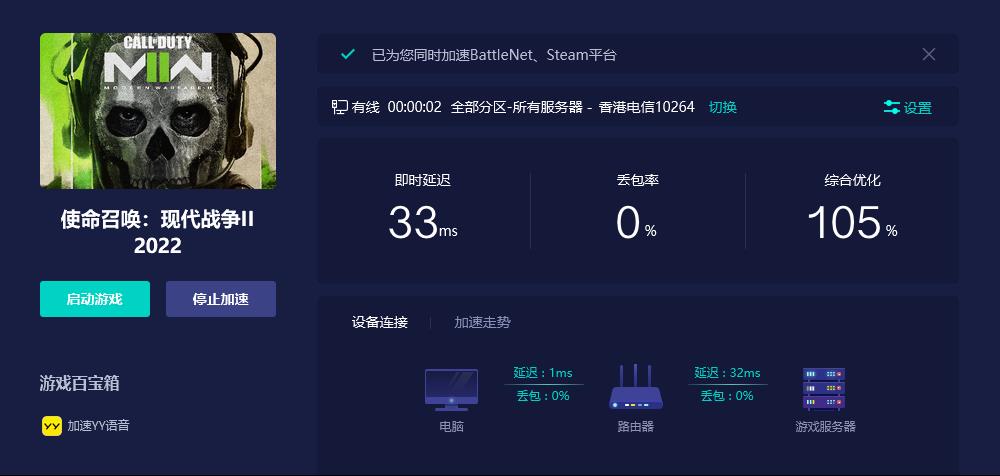This screenshot has width=1000, height=476.
Task: Click the 电脑 computer icon
Action: click(452, 390)
